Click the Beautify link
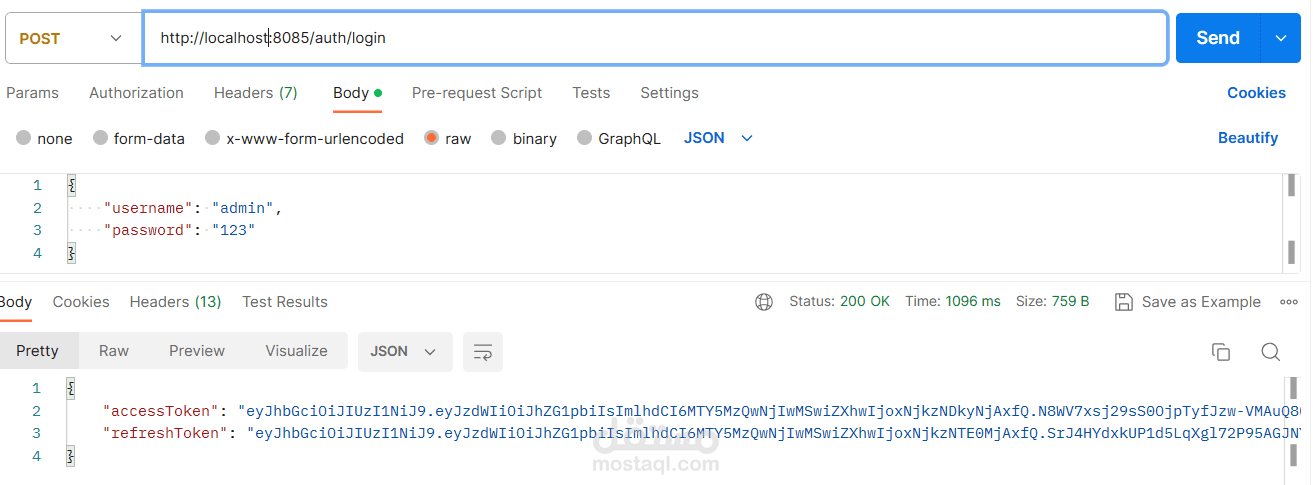Image resolution: width=1313 pixels, height=485 pixels. click(1248, 138)
